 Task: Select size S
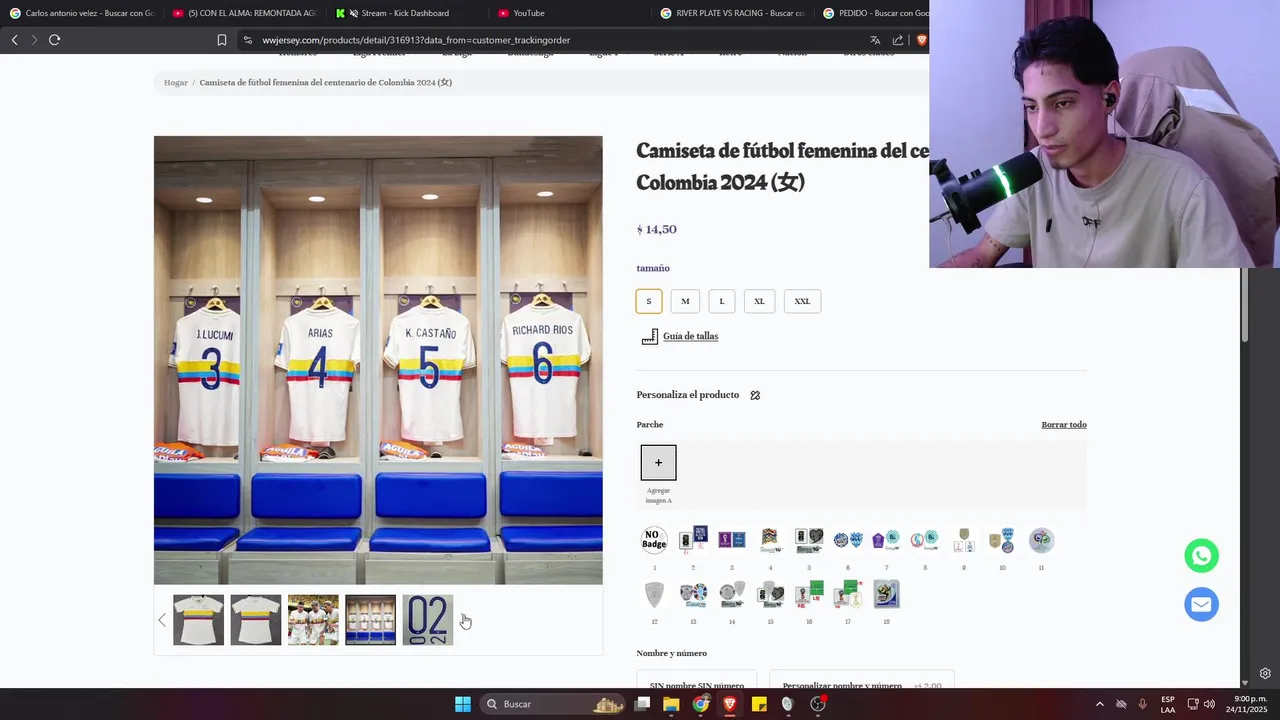tap(648, 301)
